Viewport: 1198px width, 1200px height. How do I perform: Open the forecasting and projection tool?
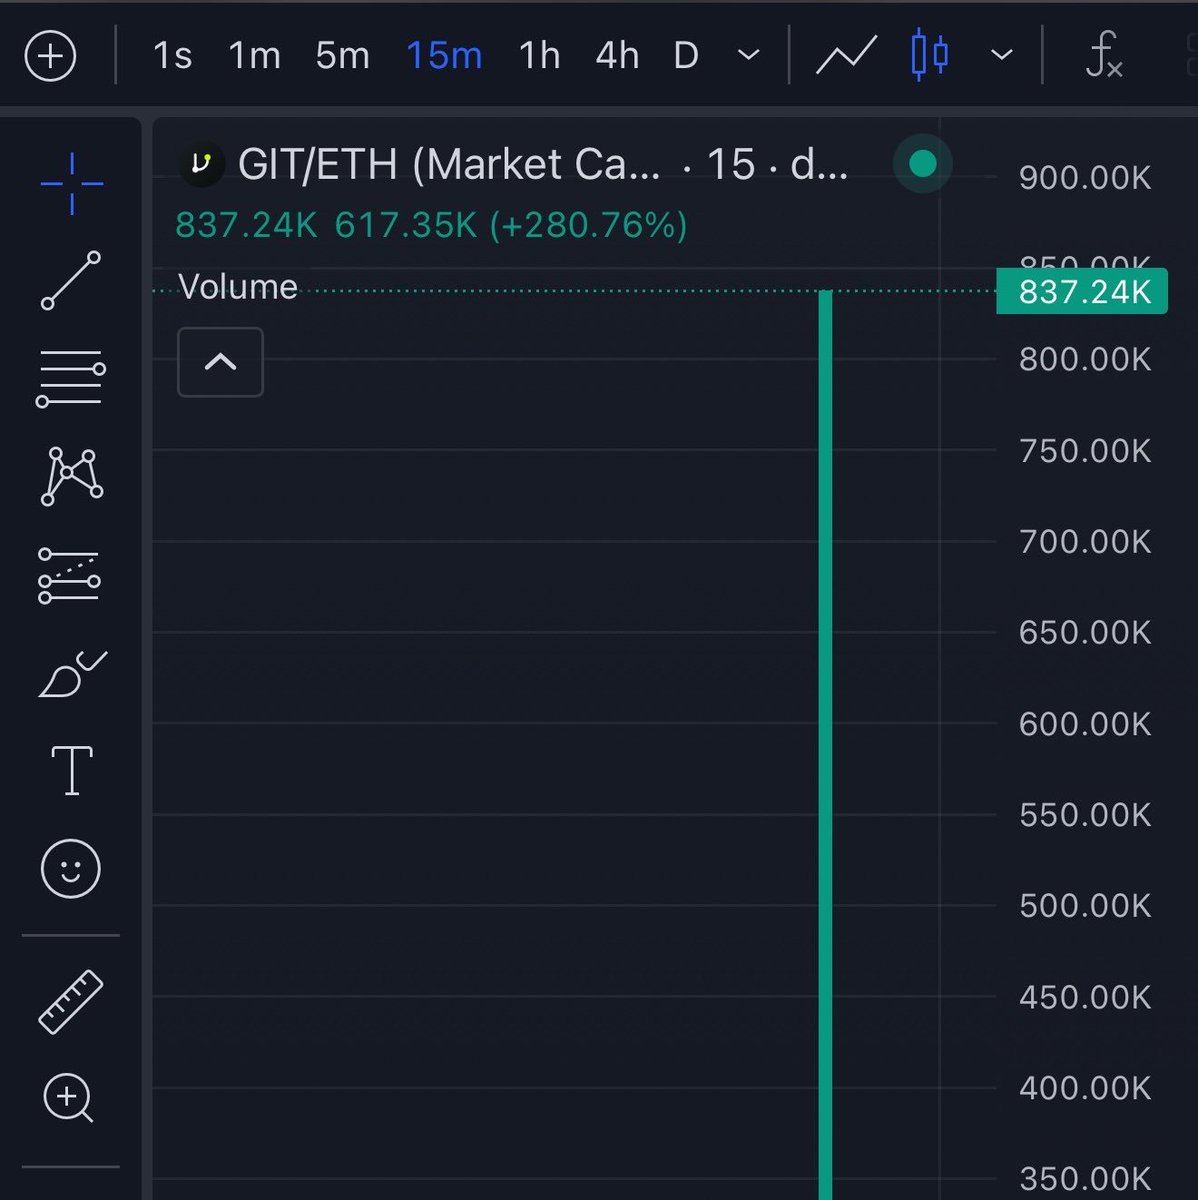point(69,576)
